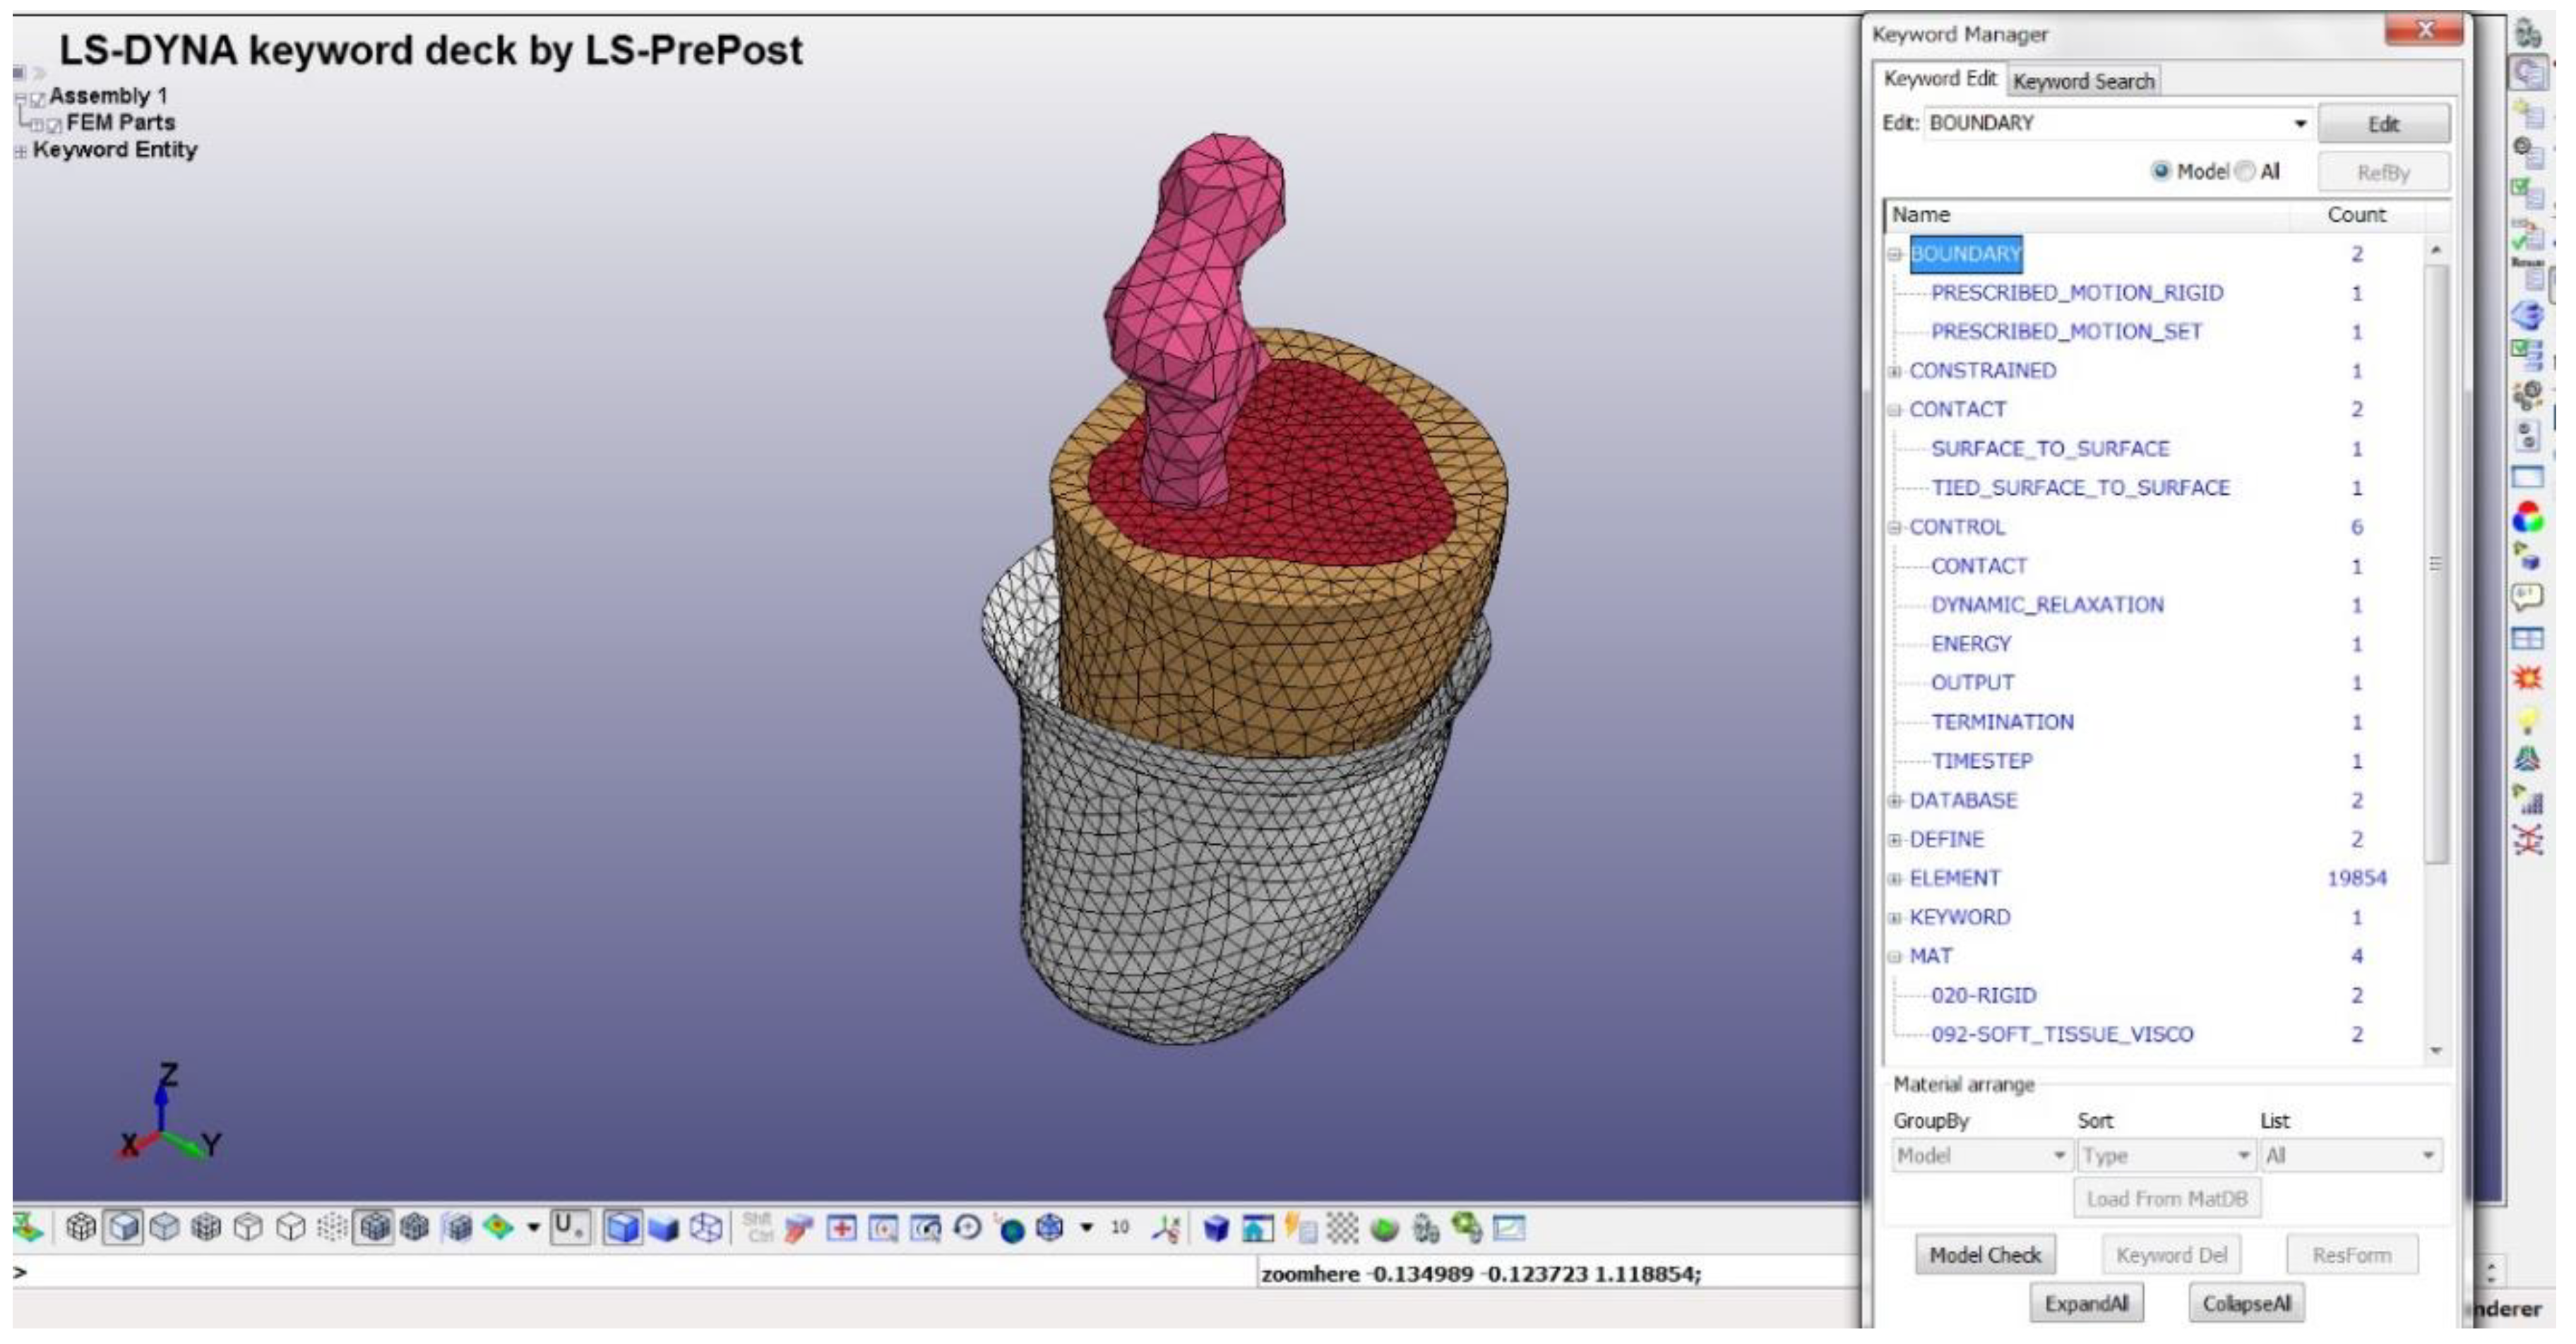Click the RefBy button

pos(2384,173)
